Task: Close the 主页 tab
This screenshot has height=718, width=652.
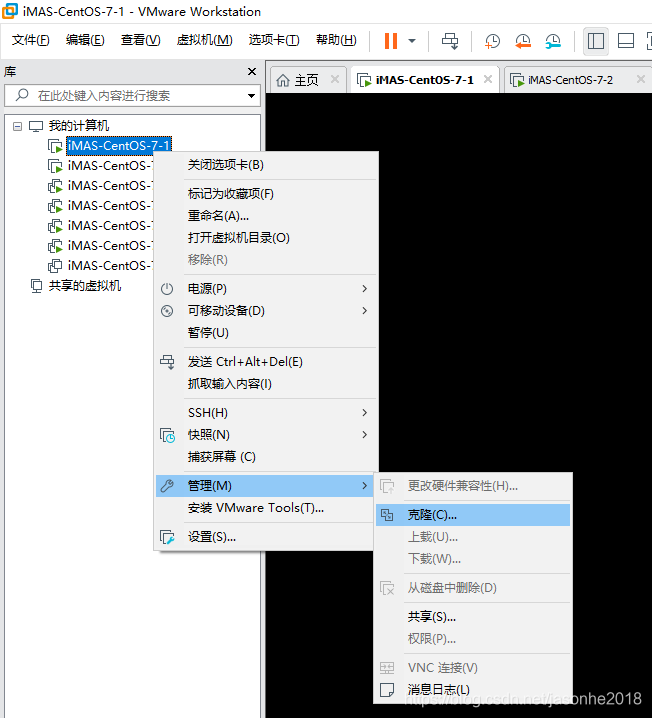Action: [x=335, y=79]
